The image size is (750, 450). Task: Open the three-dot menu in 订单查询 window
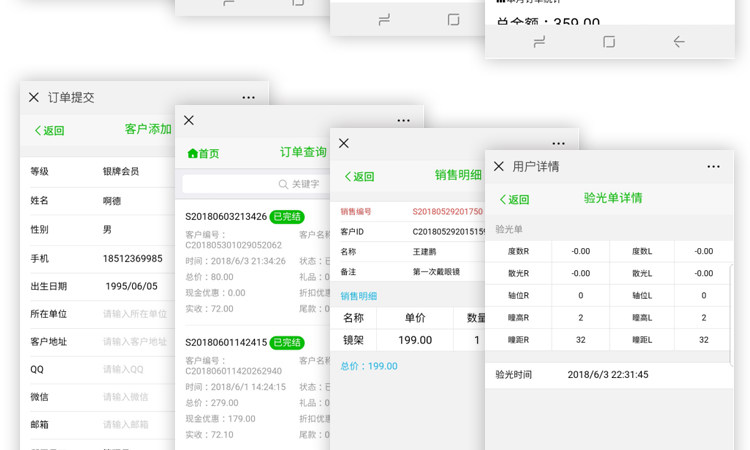pos(403,121)
